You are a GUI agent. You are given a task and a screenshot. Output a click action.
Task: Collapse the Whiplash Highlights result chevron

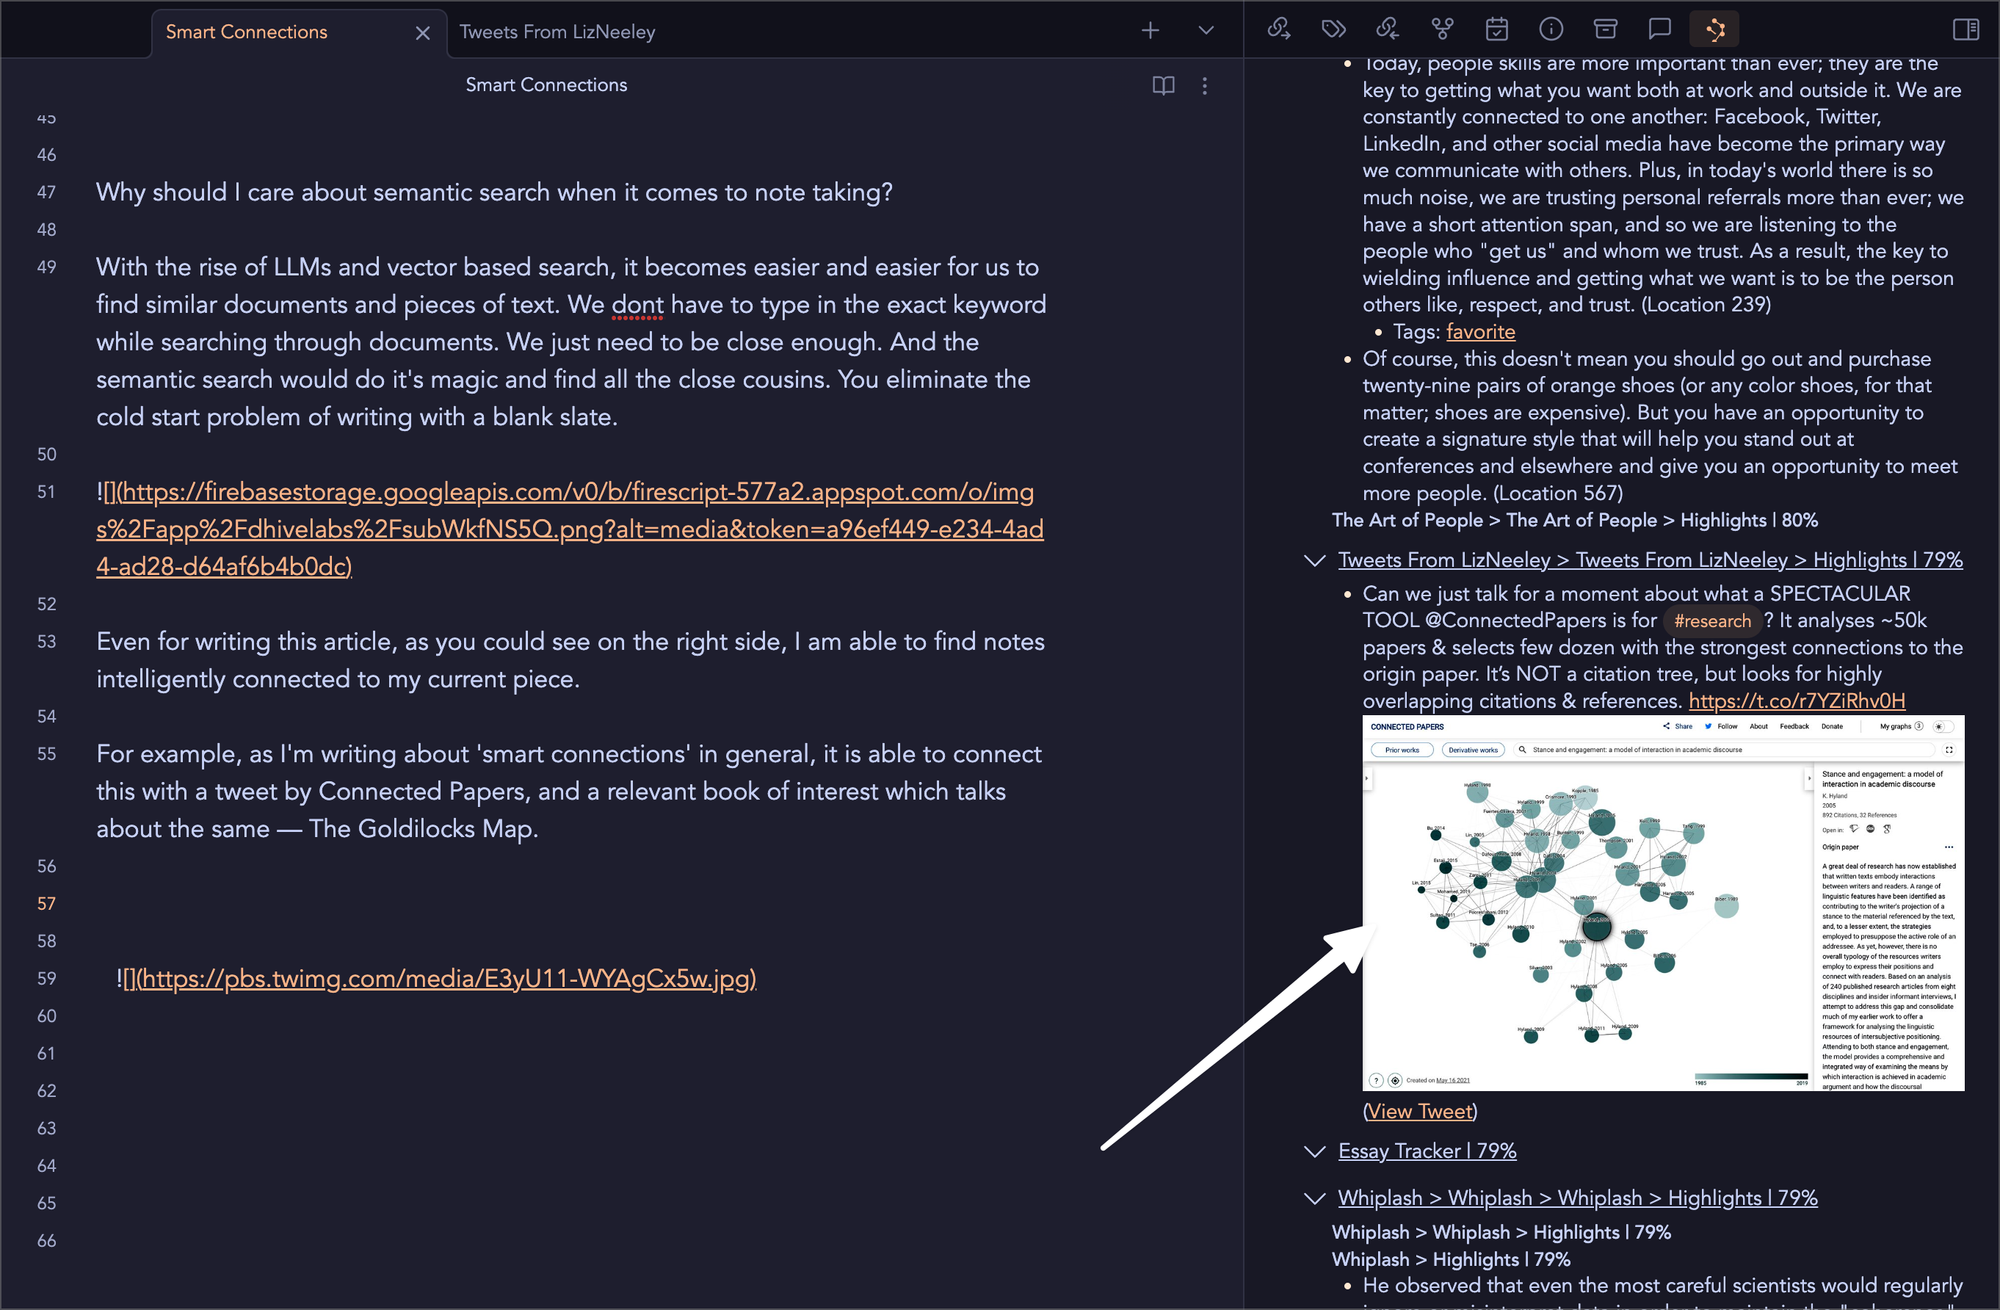click(1315, 1199)
